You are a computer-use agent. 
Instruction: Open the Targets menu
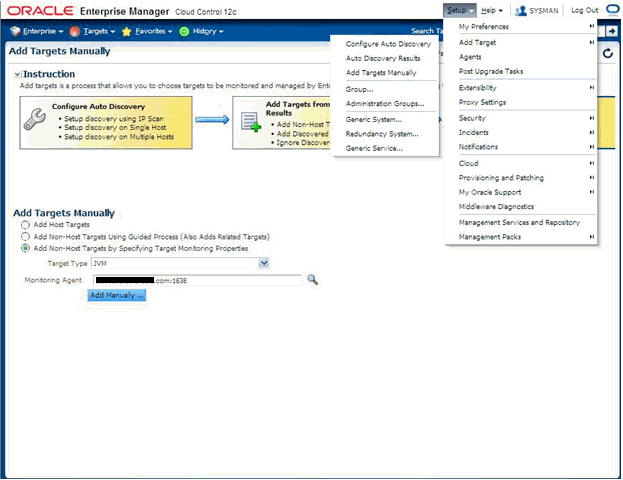tap(99, 31)
